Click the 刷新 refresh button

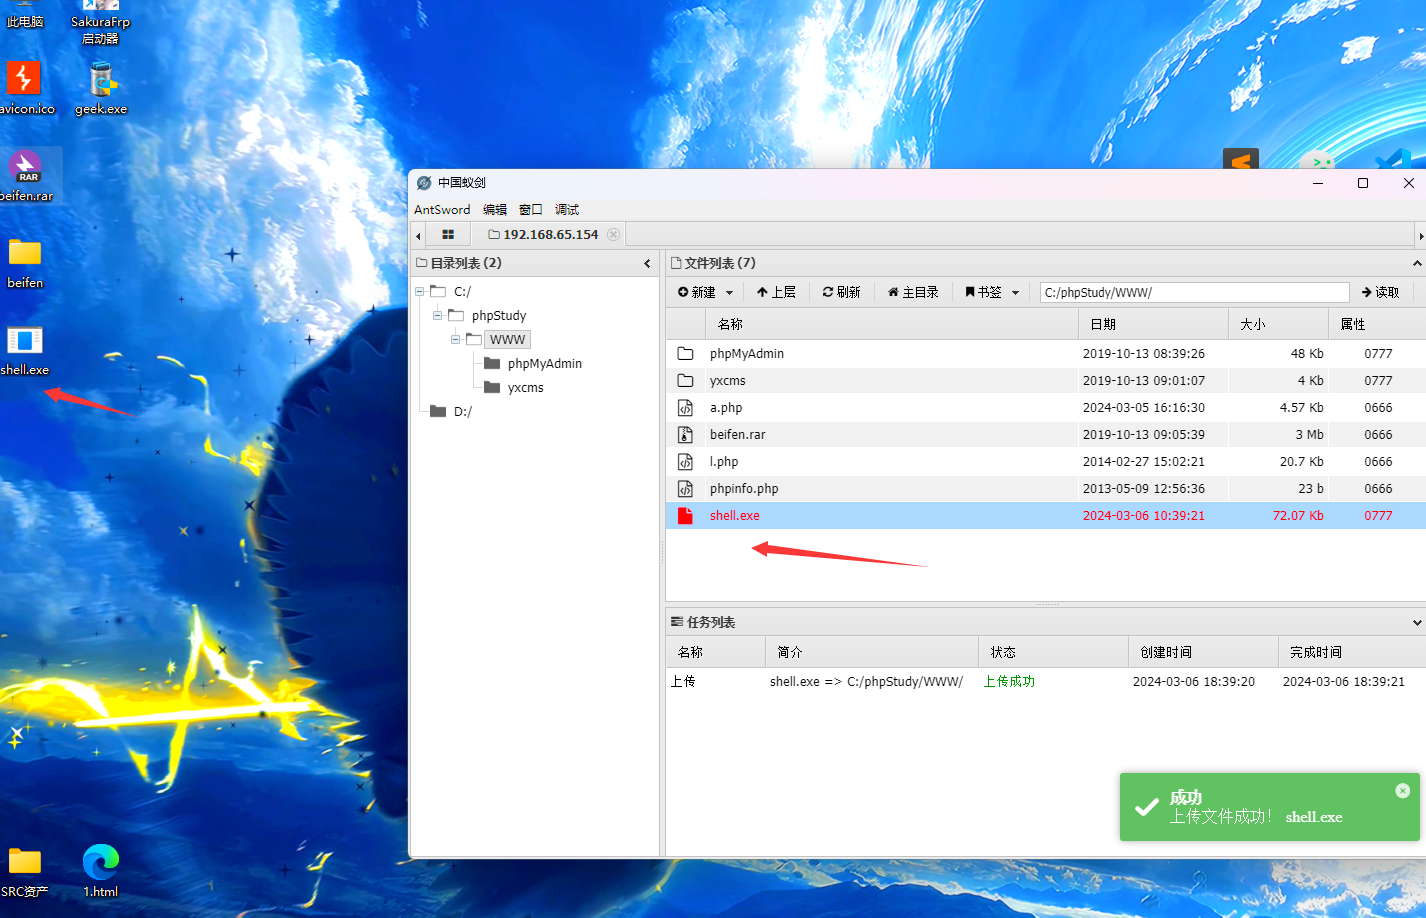841,293
